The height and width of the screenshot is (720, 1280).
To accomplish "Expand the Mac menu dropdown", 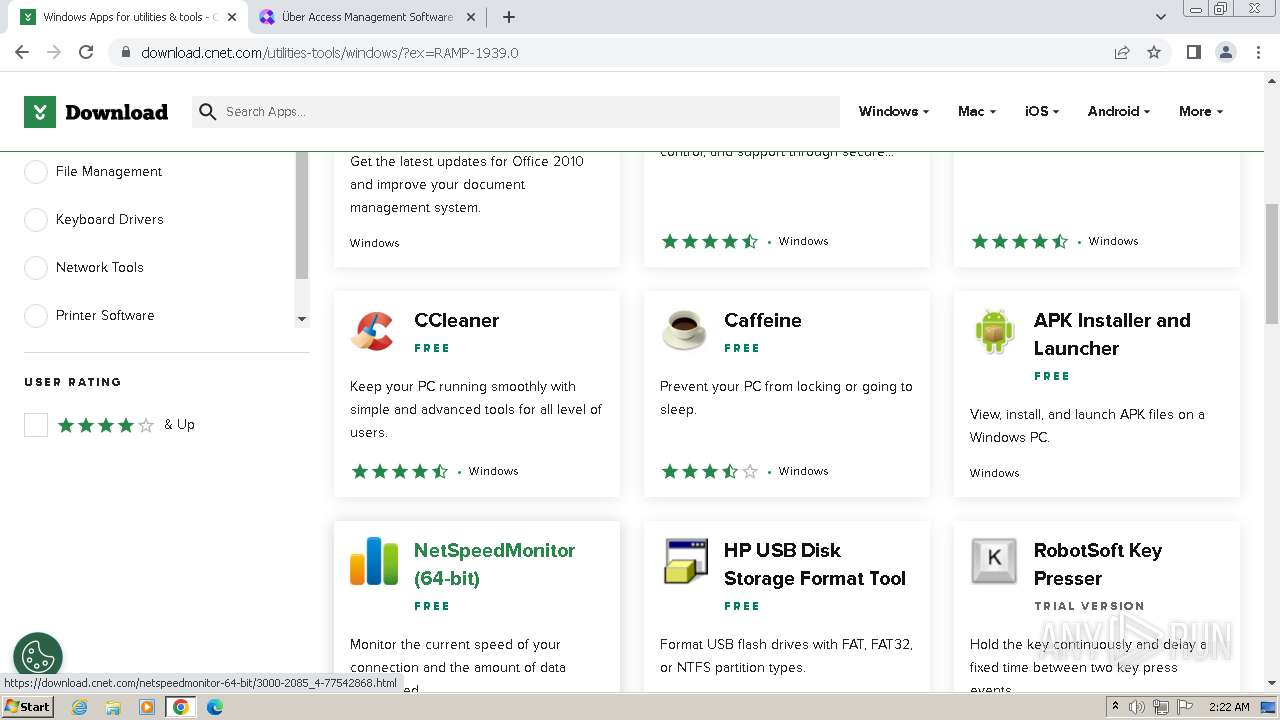I will (x=977, y=112).
